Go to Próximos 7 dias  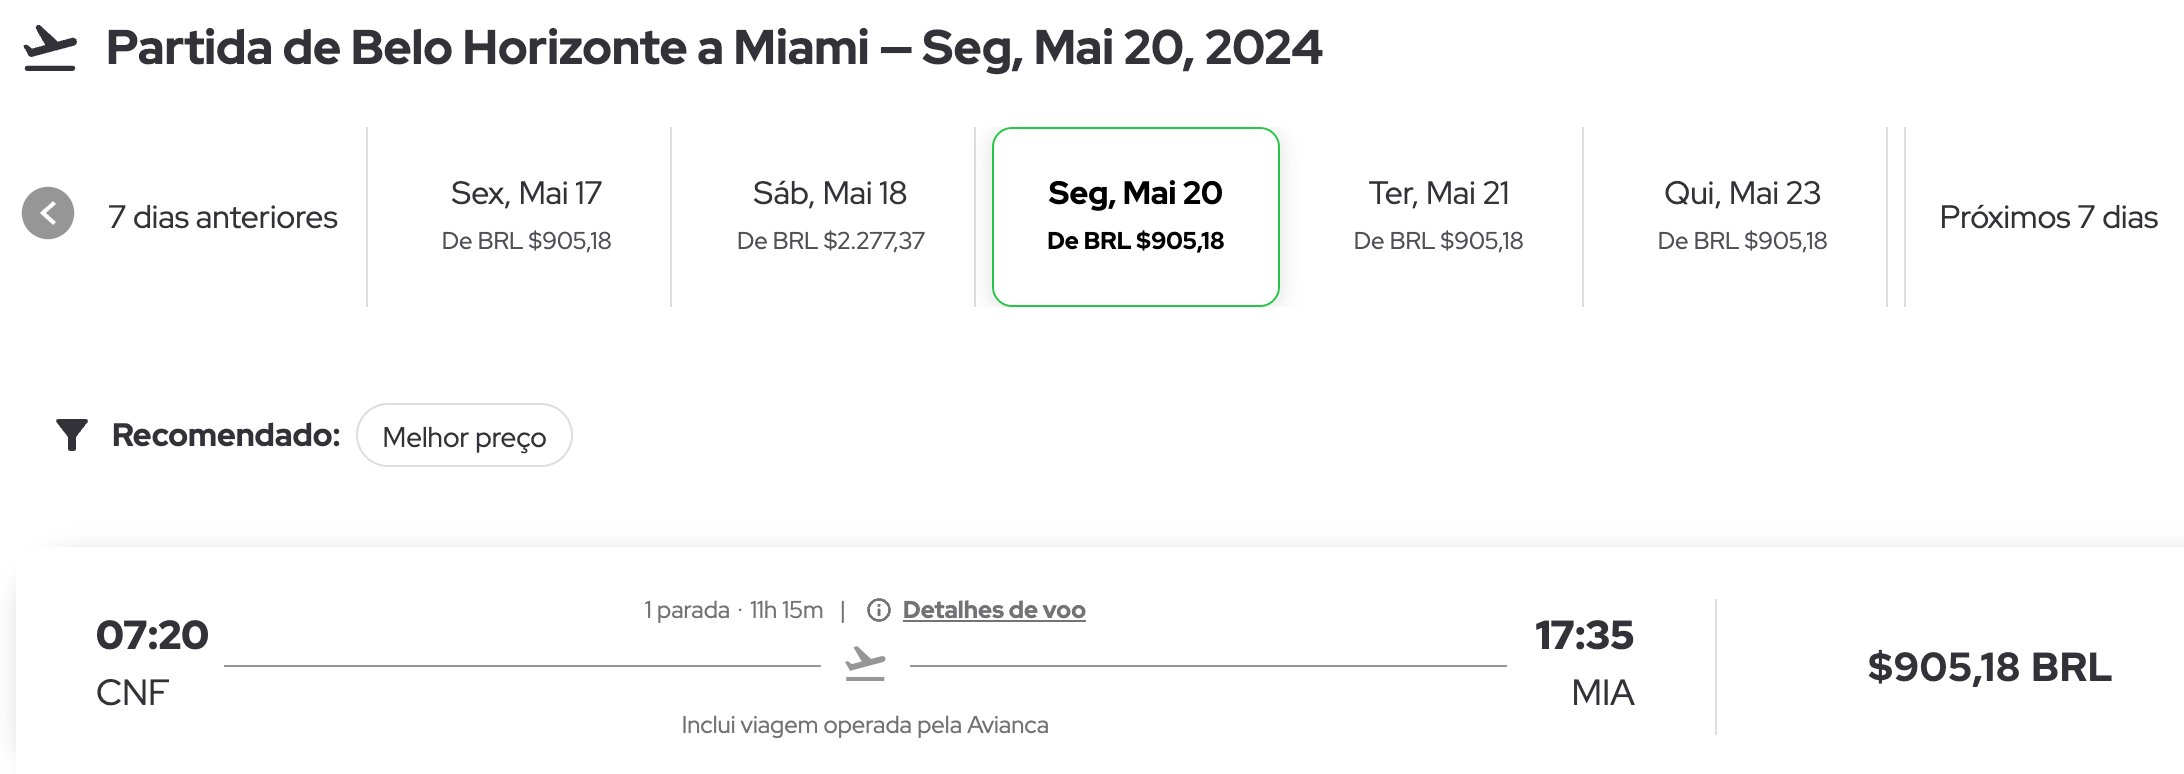(2048, 217)
